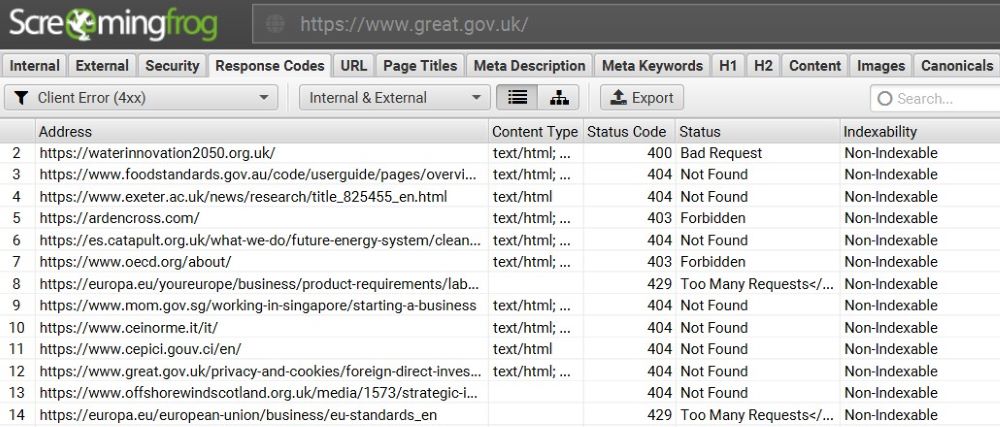Select the es.catapult.org.uk URL row
Screen dimensions: 1000x427
pyautogui.click(x=500, y=240)
